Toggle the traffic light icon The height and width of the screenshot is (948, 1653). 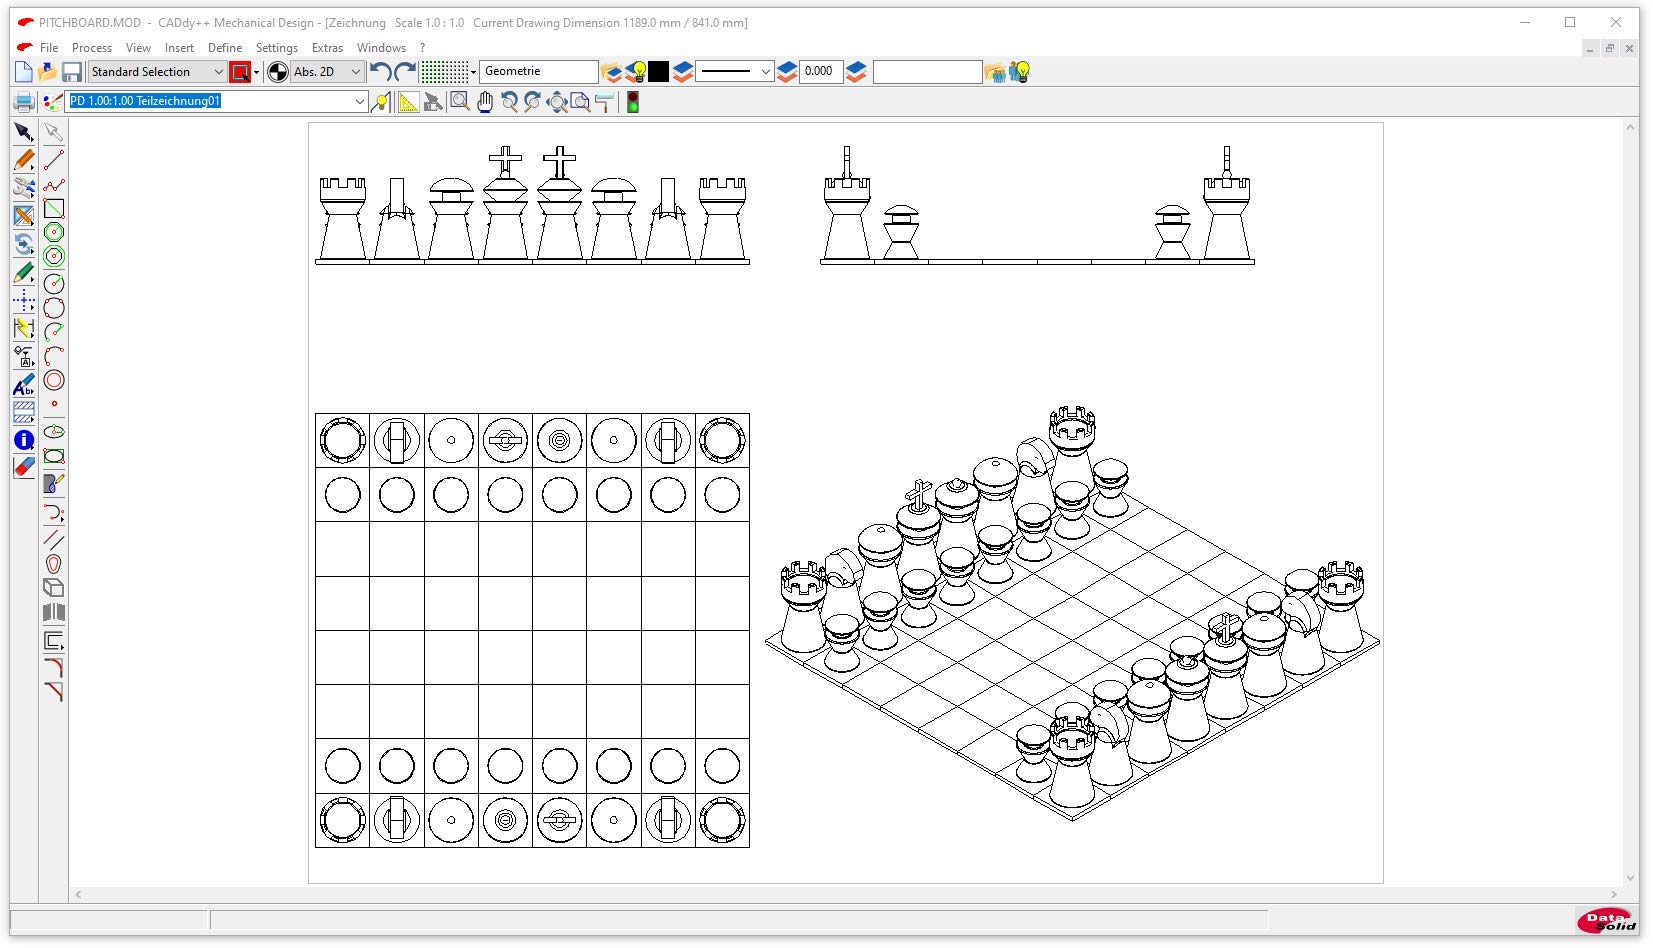point(632,102)
